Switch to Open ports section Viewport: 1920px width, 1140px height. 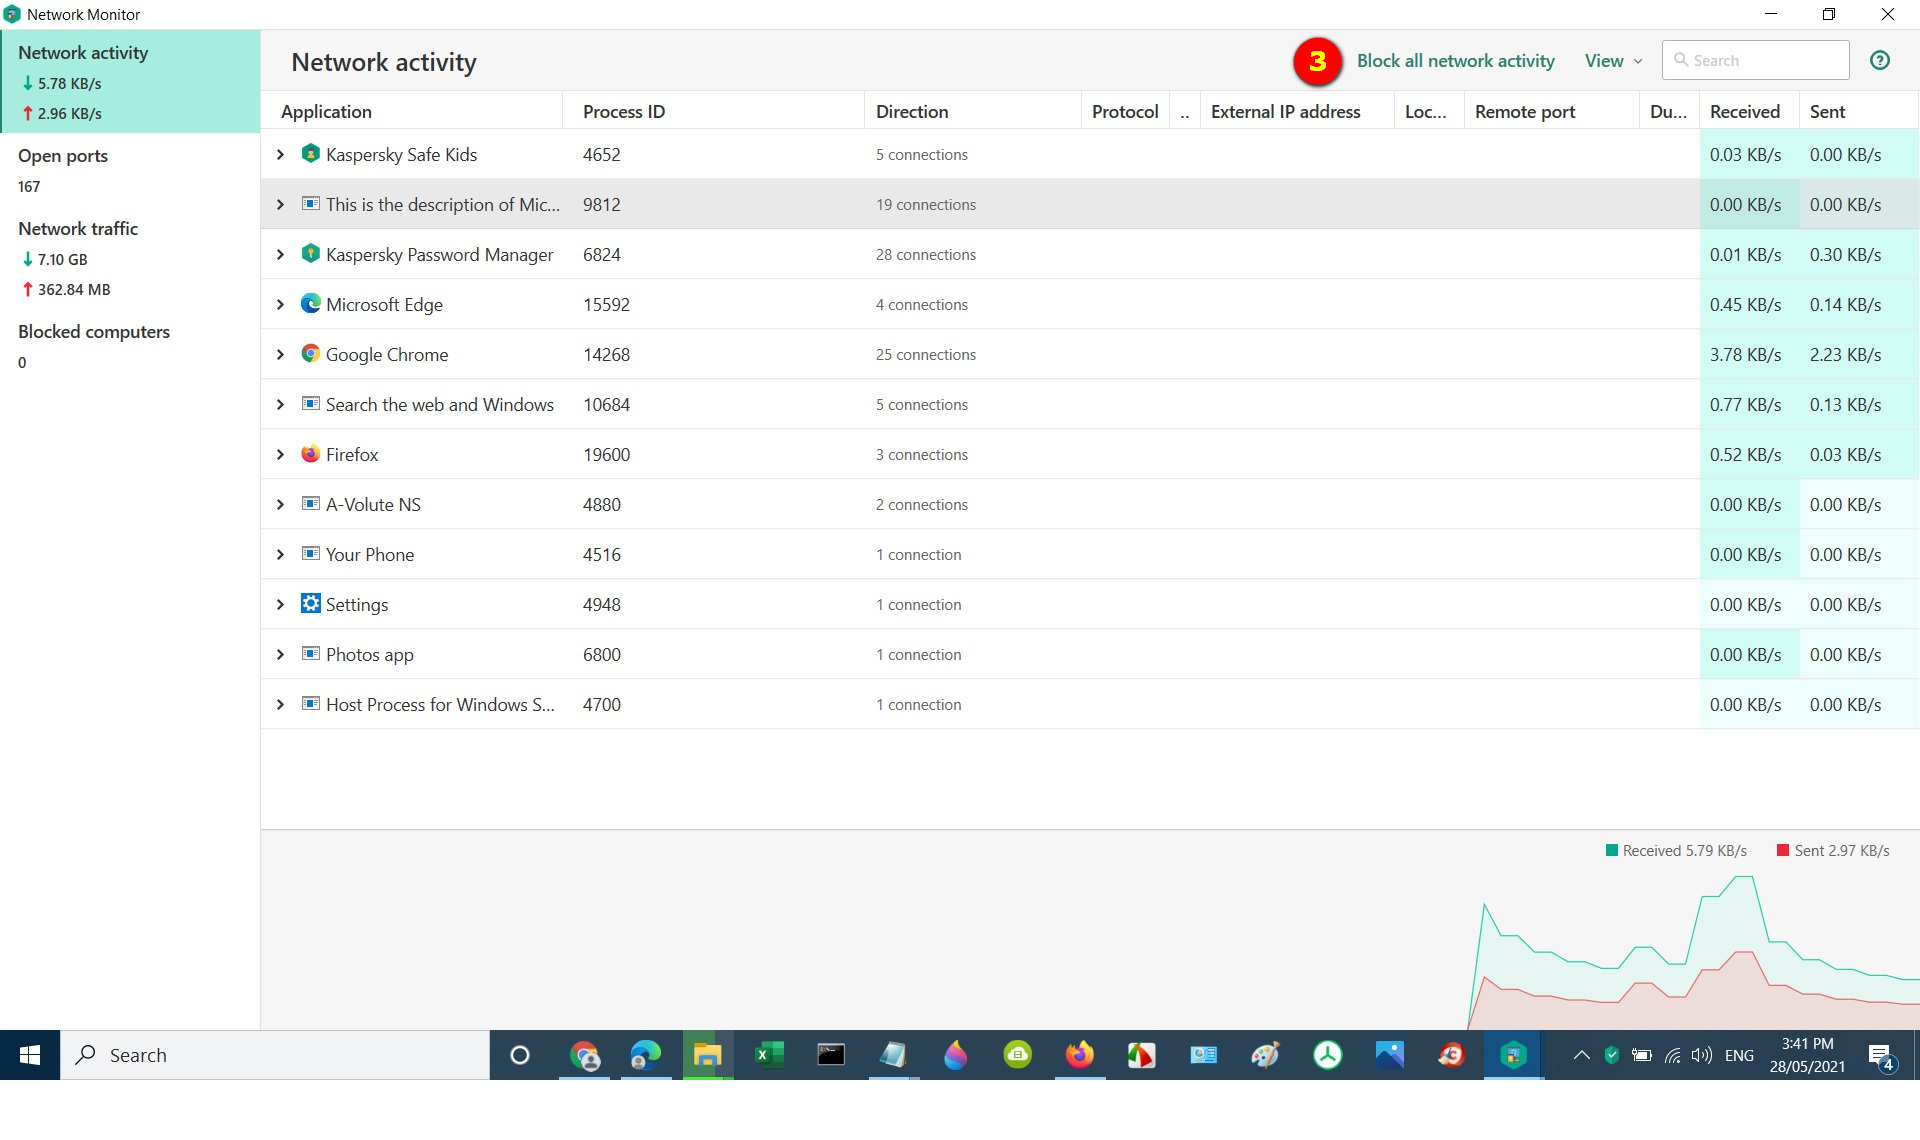63,156
